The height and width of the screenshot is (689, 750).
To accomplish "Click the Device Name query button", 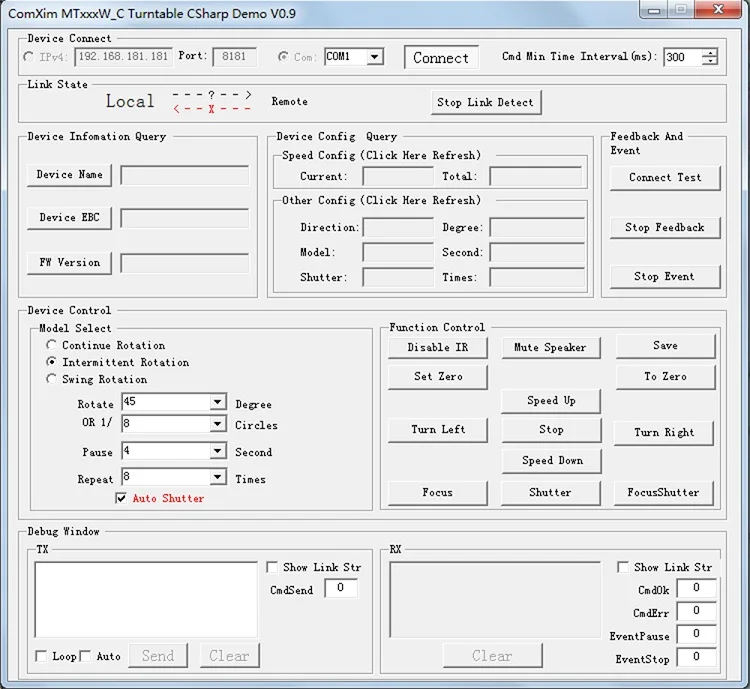I will [70, 175].
